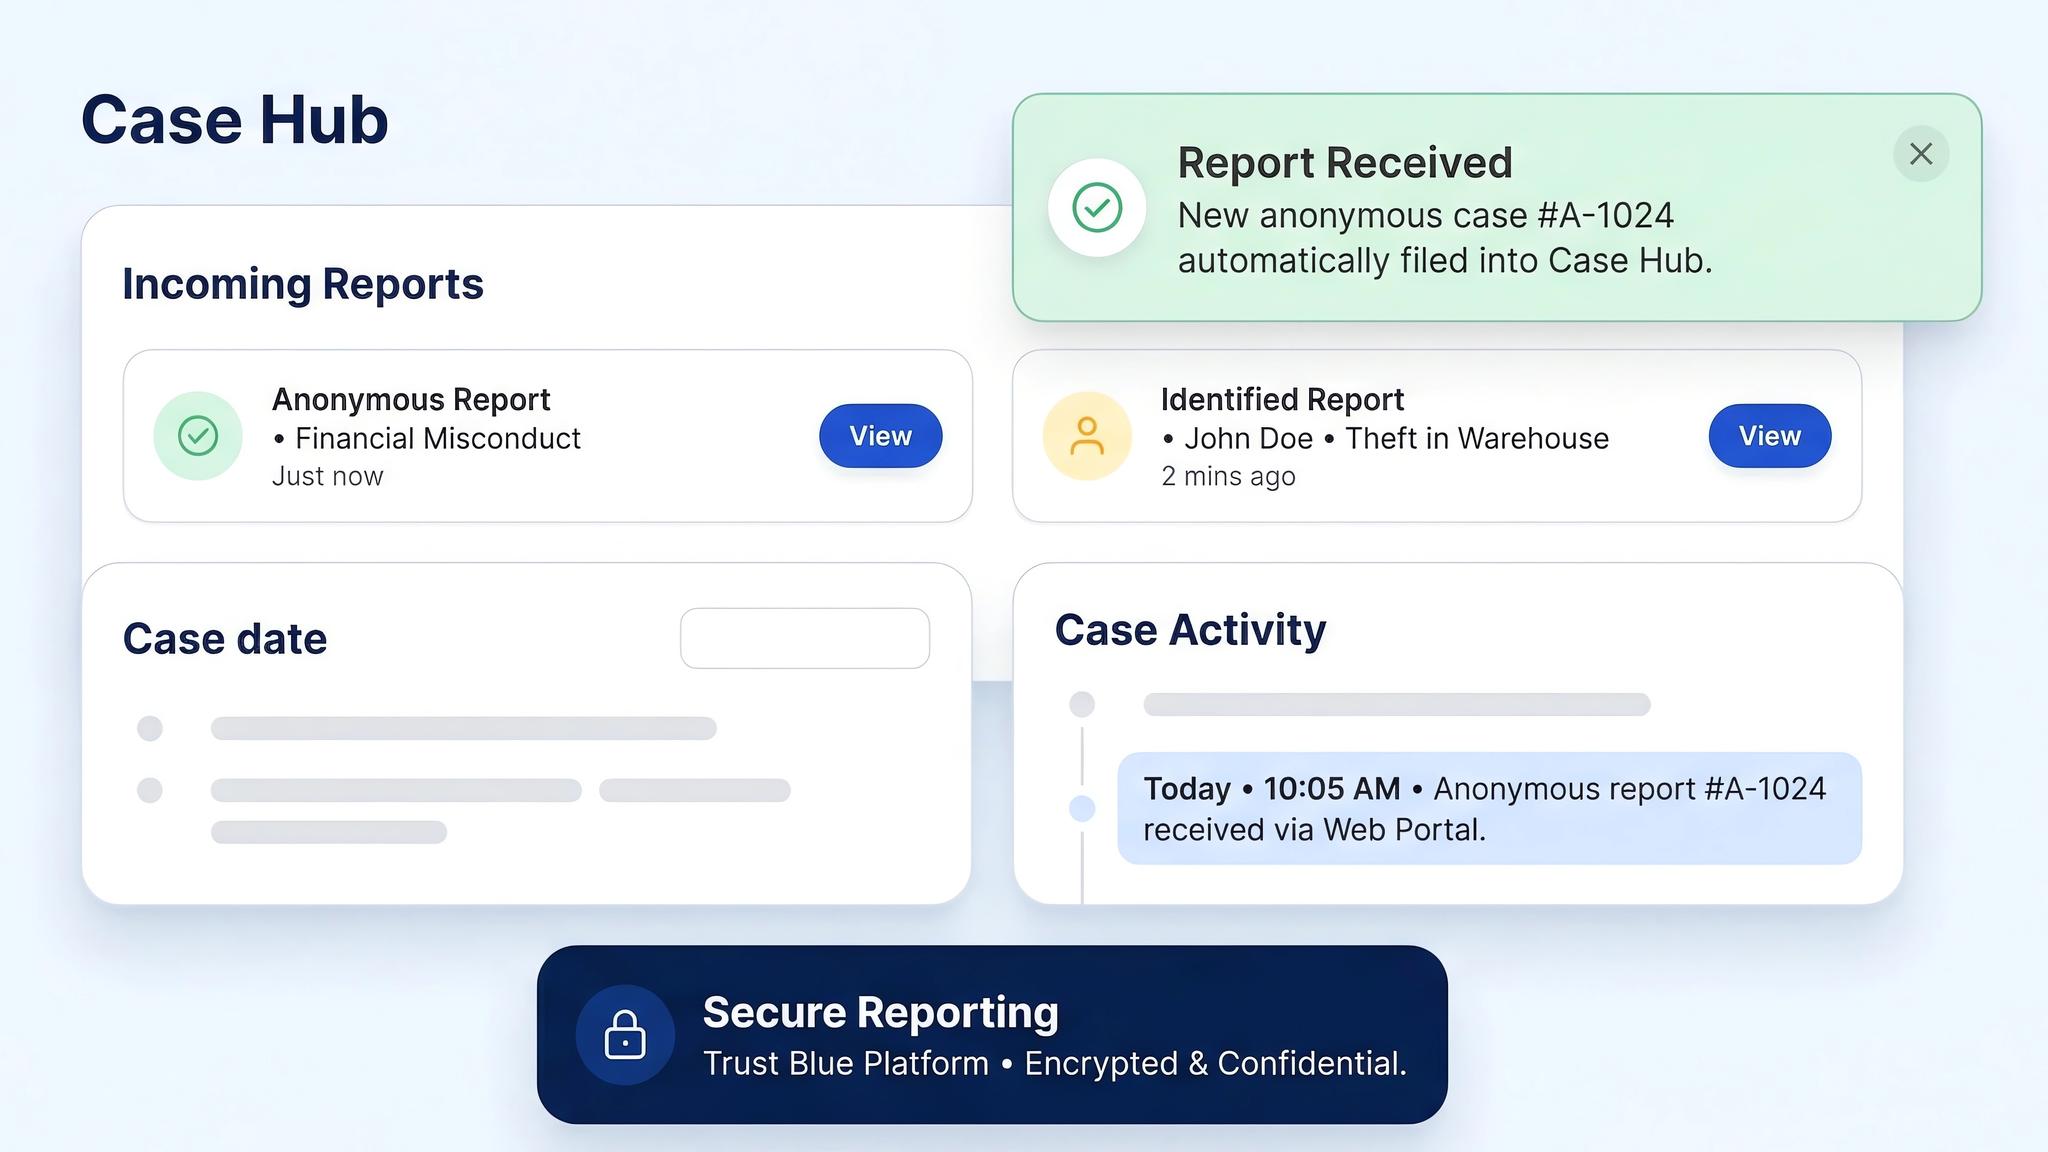Image resolution: width=2048 pixels, height=1152 pixels.
Task: Open the Case Hub title link
Action: coord(234,119)
